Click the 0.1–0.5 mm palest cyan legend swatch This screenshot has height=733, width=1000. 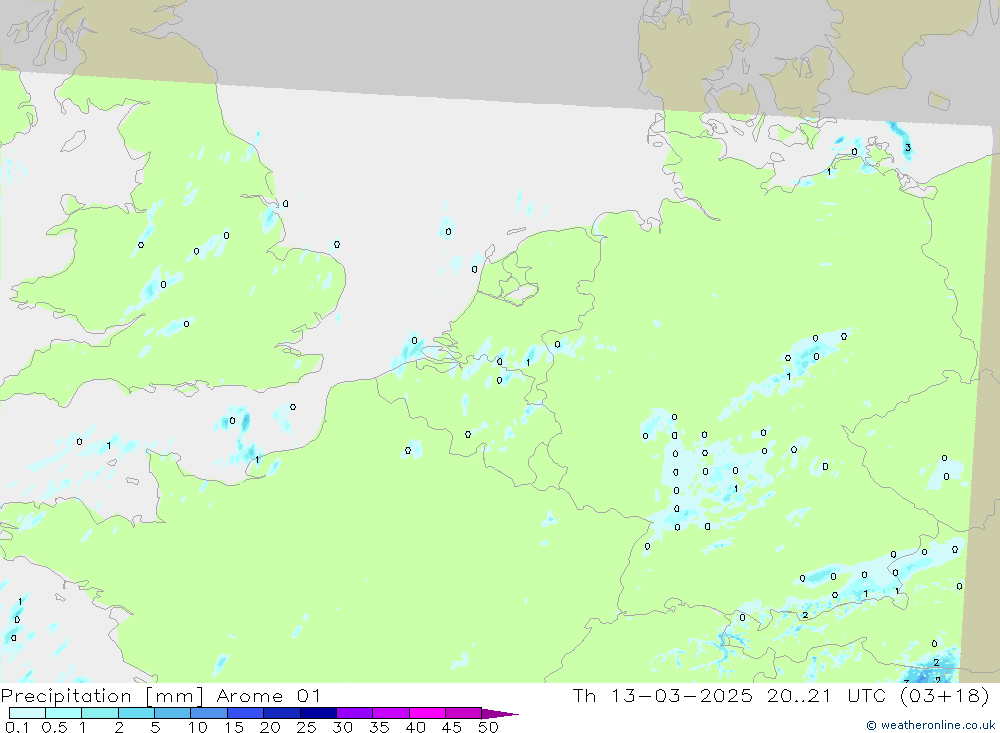pyautogui.click(x=27, y=713)
